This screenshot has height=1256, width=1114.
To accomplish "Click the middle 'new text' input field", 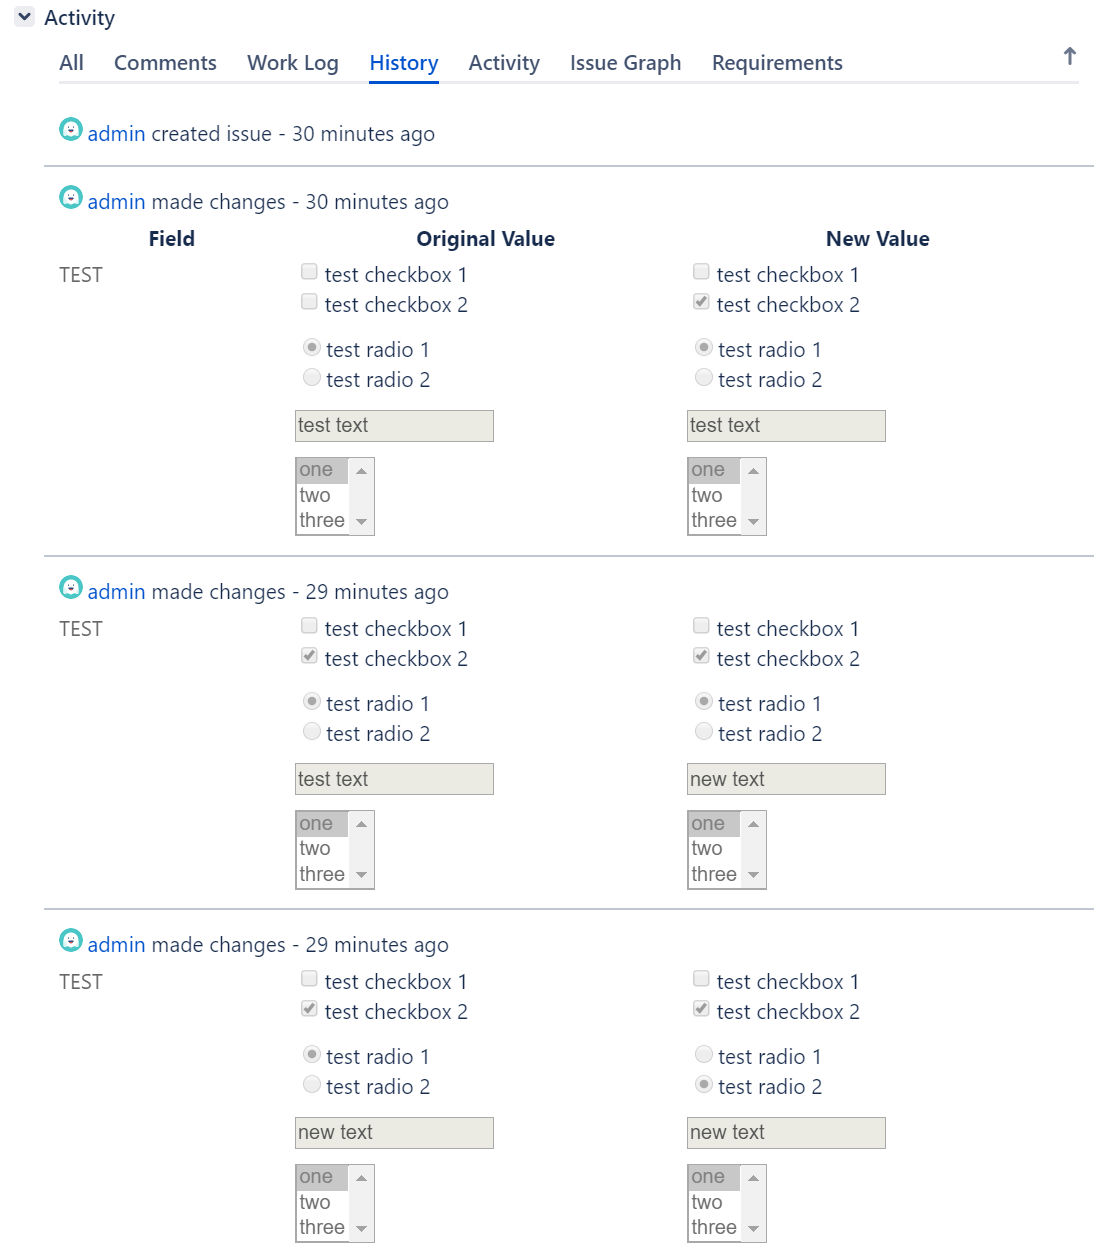I will coord(786,779).
